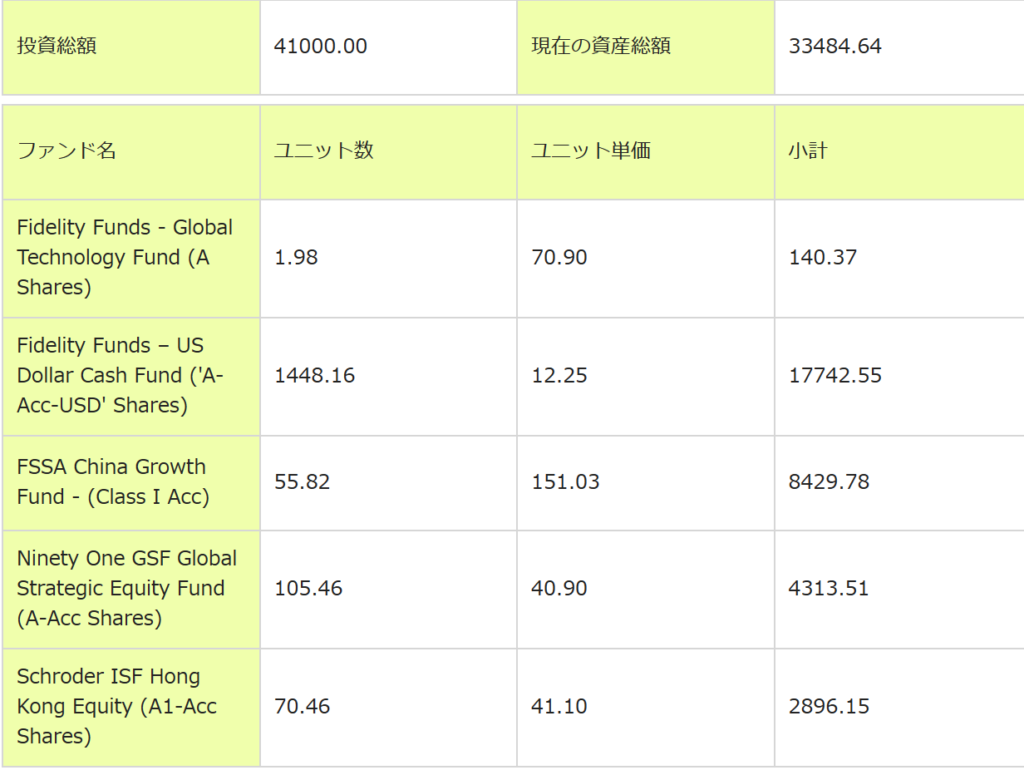The height and width of the screenshot is (770, 1024).
Task: Click the 小計 column header
Action: point(808,151)
